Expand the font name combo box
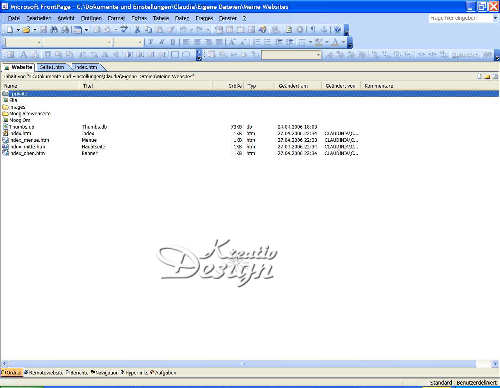The image size is (500, 388). click(109, 42)
